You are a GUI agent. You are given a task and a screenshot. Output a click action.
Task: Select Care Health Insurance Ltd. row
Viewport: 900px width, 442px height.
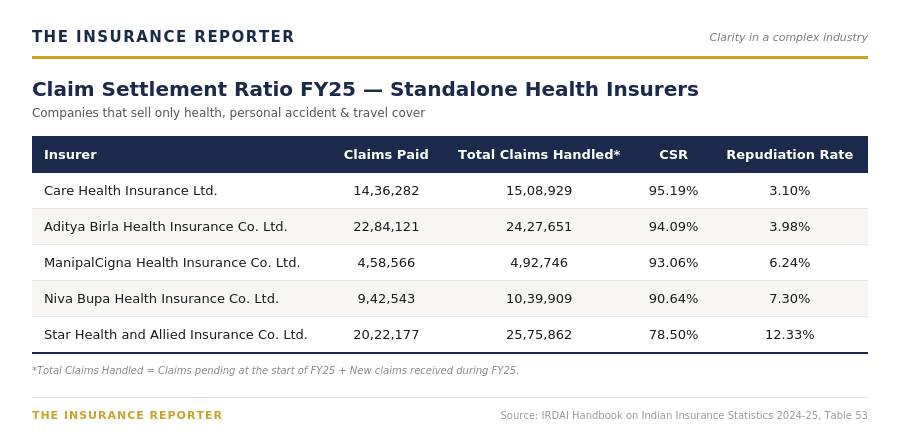[450, 191]
